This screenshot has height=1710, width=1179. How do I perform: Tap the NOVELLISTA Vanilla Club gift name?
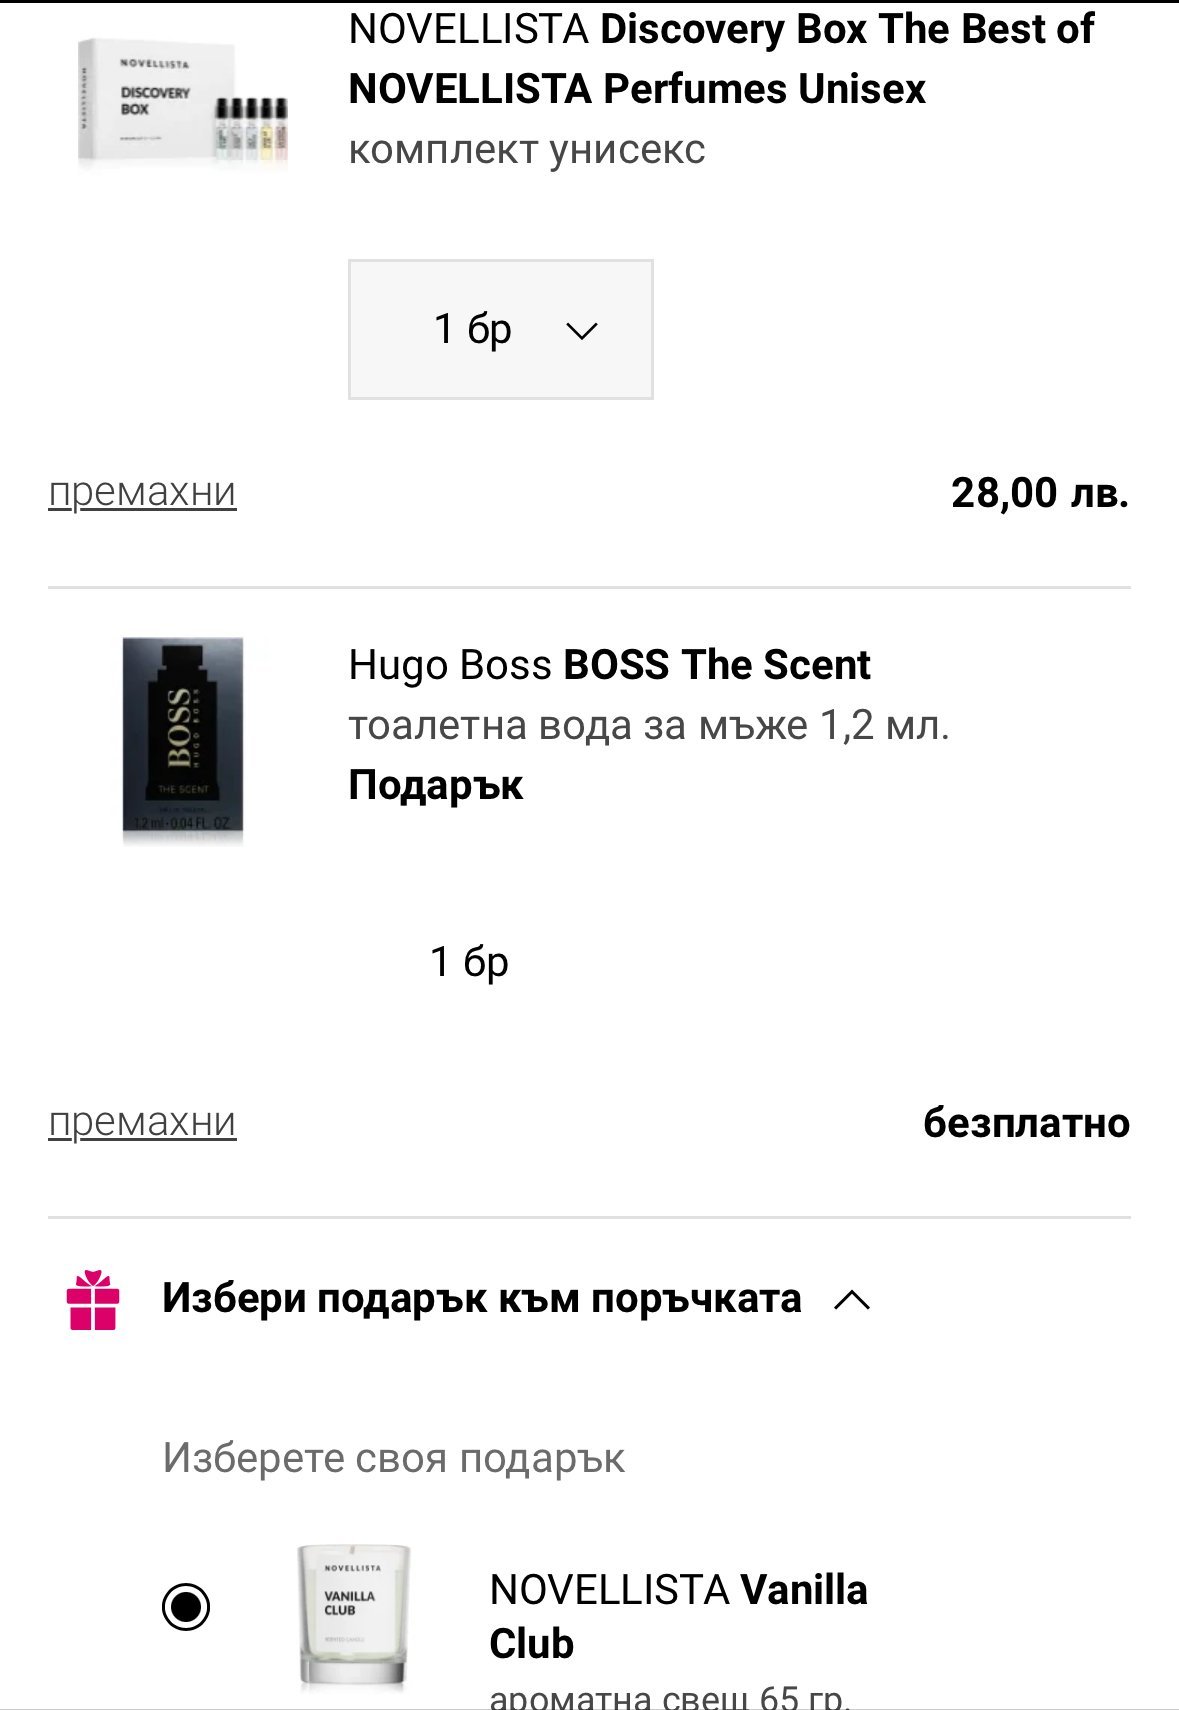[x=678, y=1616]
